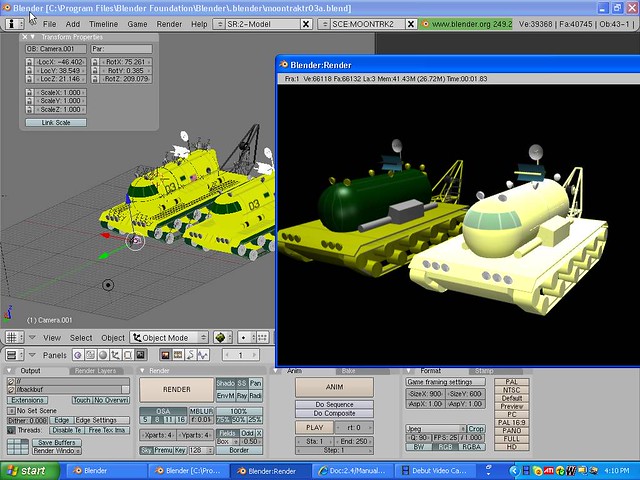Collapse the Output panel triangle
This screenshot has width=640, height=480.
[x=10, y=371]
